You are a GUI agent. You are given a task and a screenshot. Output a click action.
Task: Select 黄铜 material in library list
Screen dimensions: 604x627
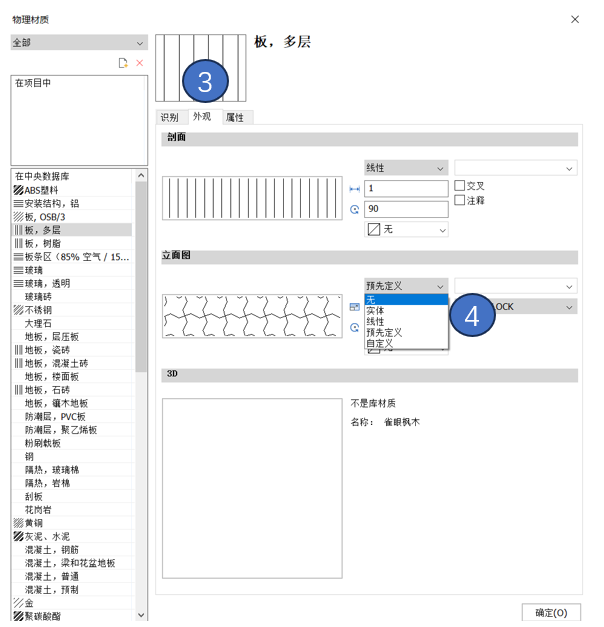[x=34, y=523]
